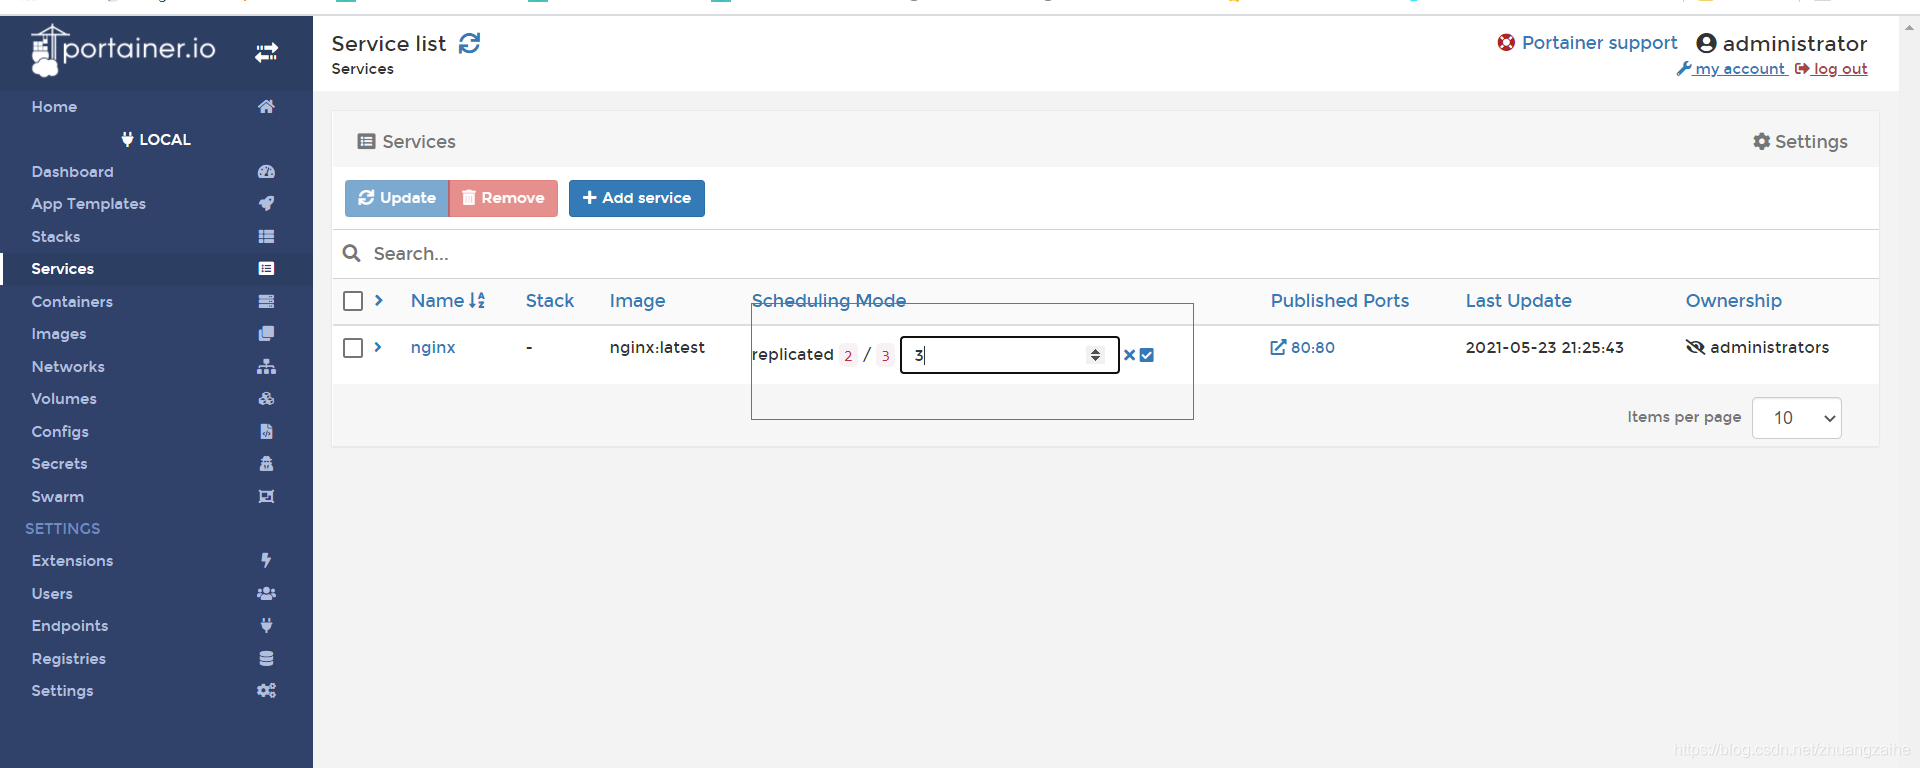
Task: Sort by Stack column header
Action: coord(550,300)
